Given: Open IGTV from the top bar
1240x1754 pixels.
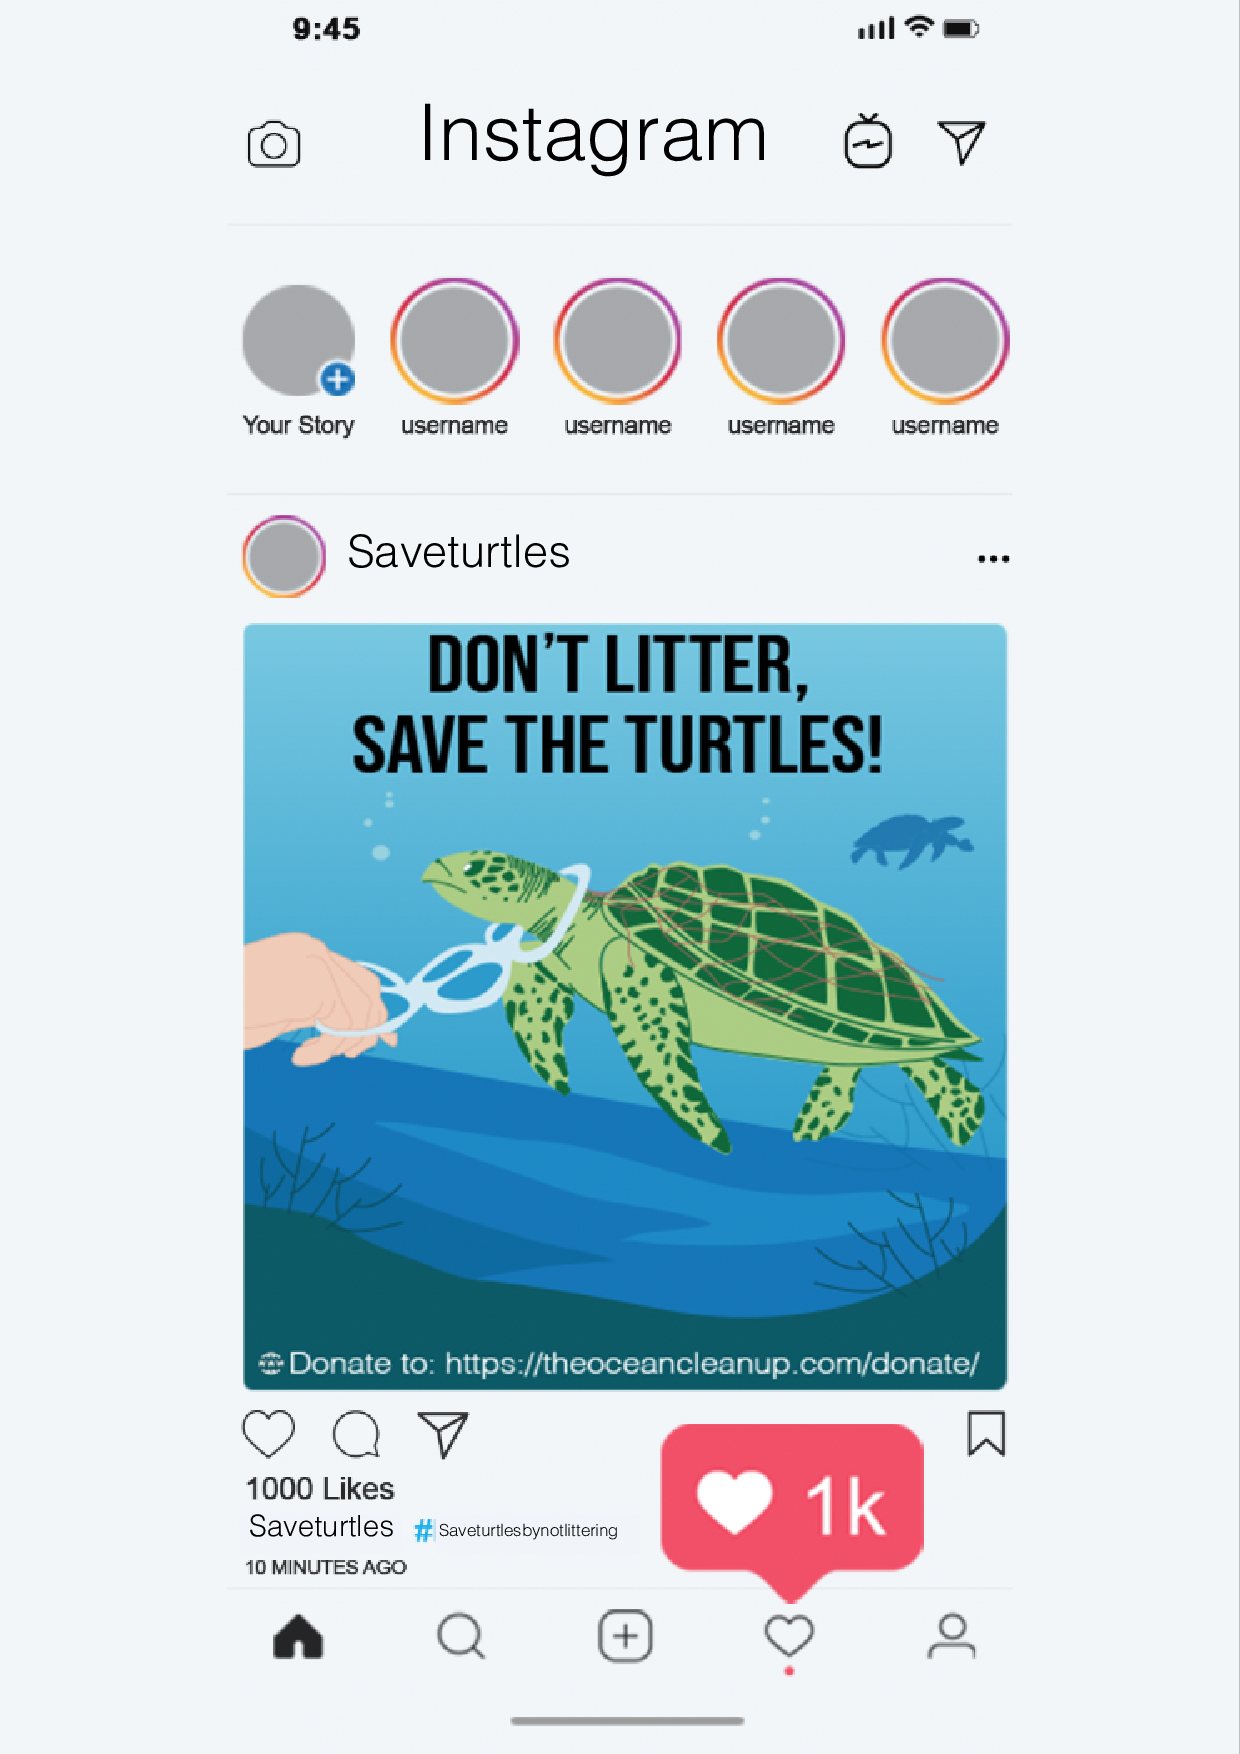Looking at the screenshot, I should coord(868,141).
